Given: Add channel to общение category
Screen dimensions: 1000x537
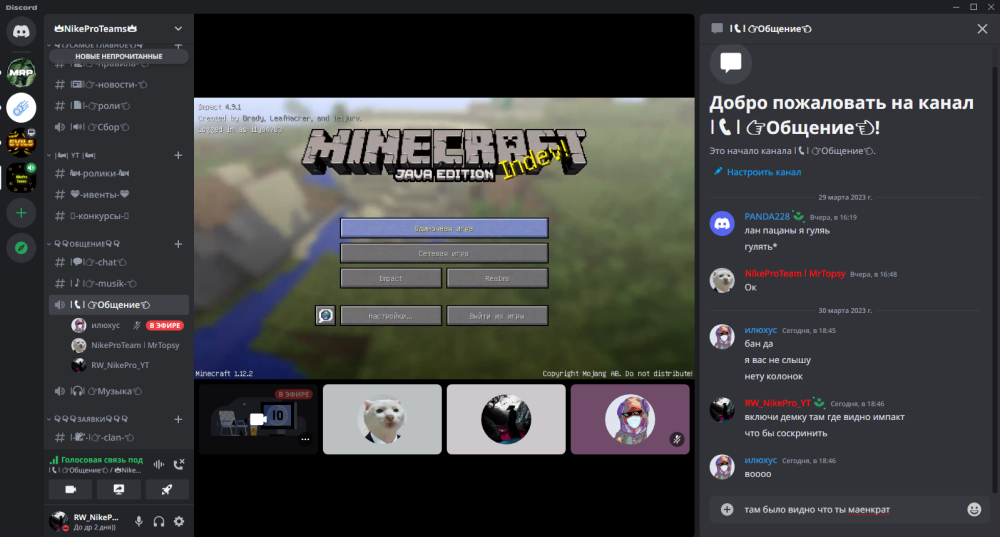Looking at the screenshot, I should [179, 244].
